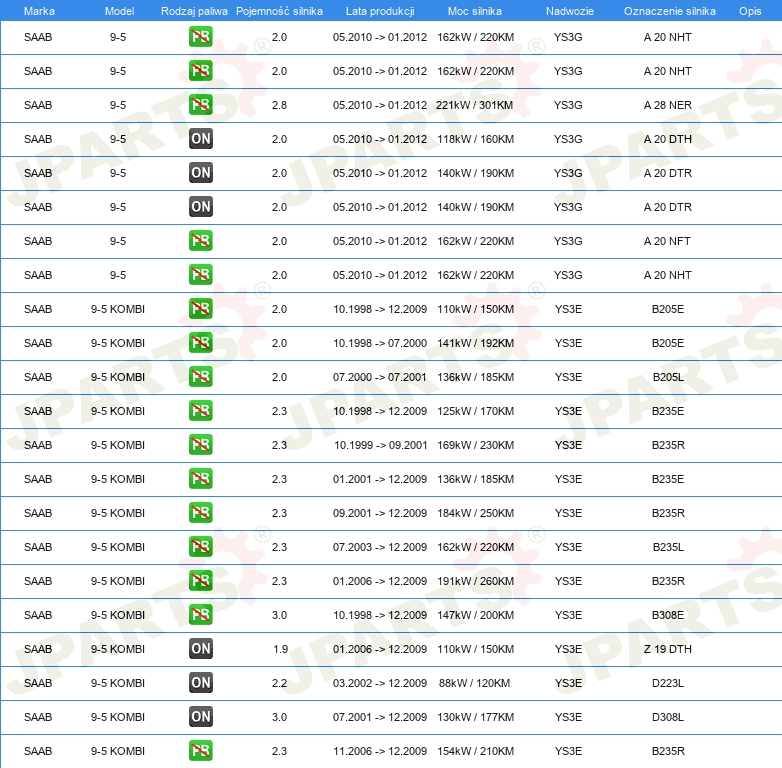Select the 88kW / 120KM power cell
This screenshot has height=768, width=782.
474,683
